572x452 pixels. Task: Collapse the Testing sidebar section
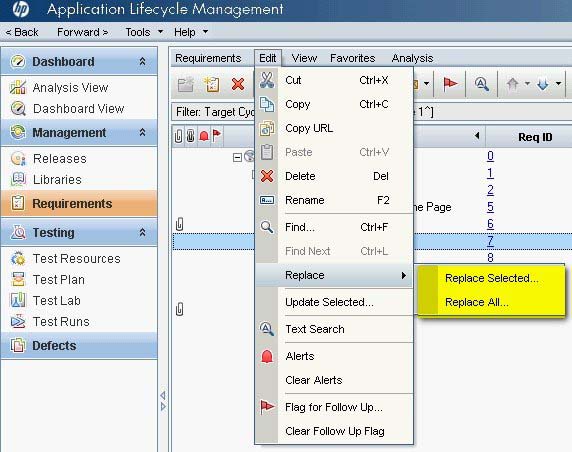pos(143,232)
